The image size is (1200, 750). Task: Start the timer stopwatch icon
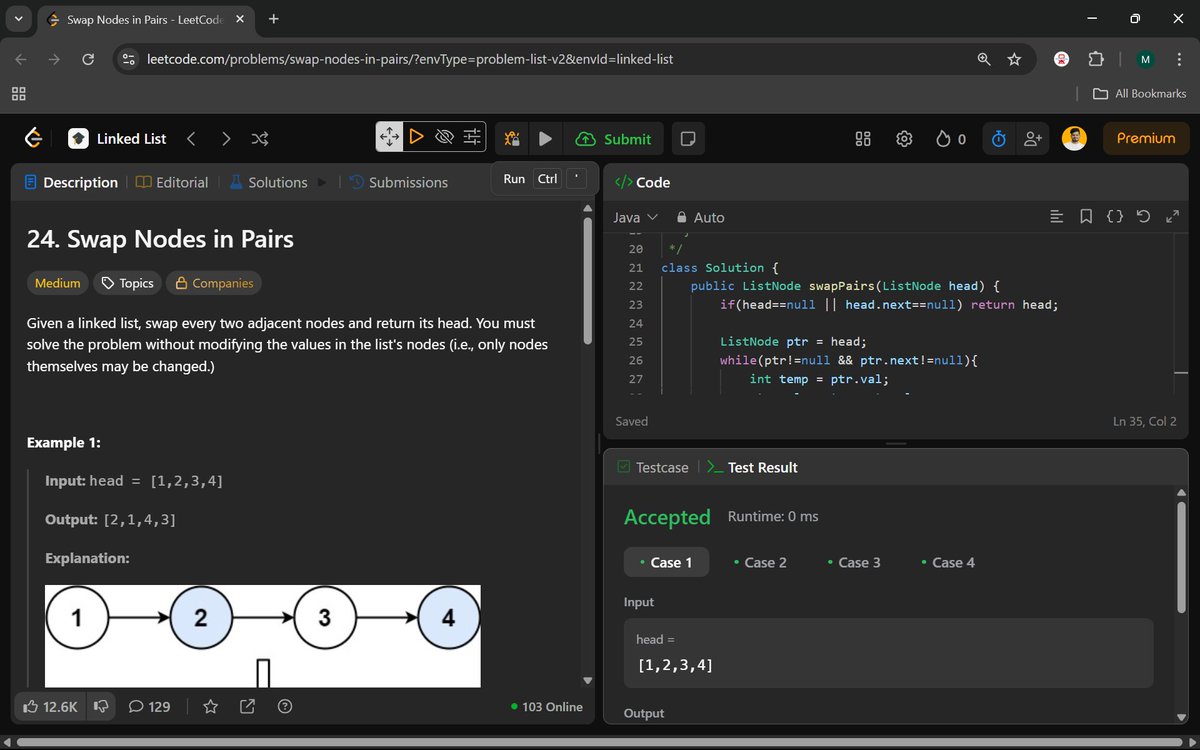tap(998, 139)
